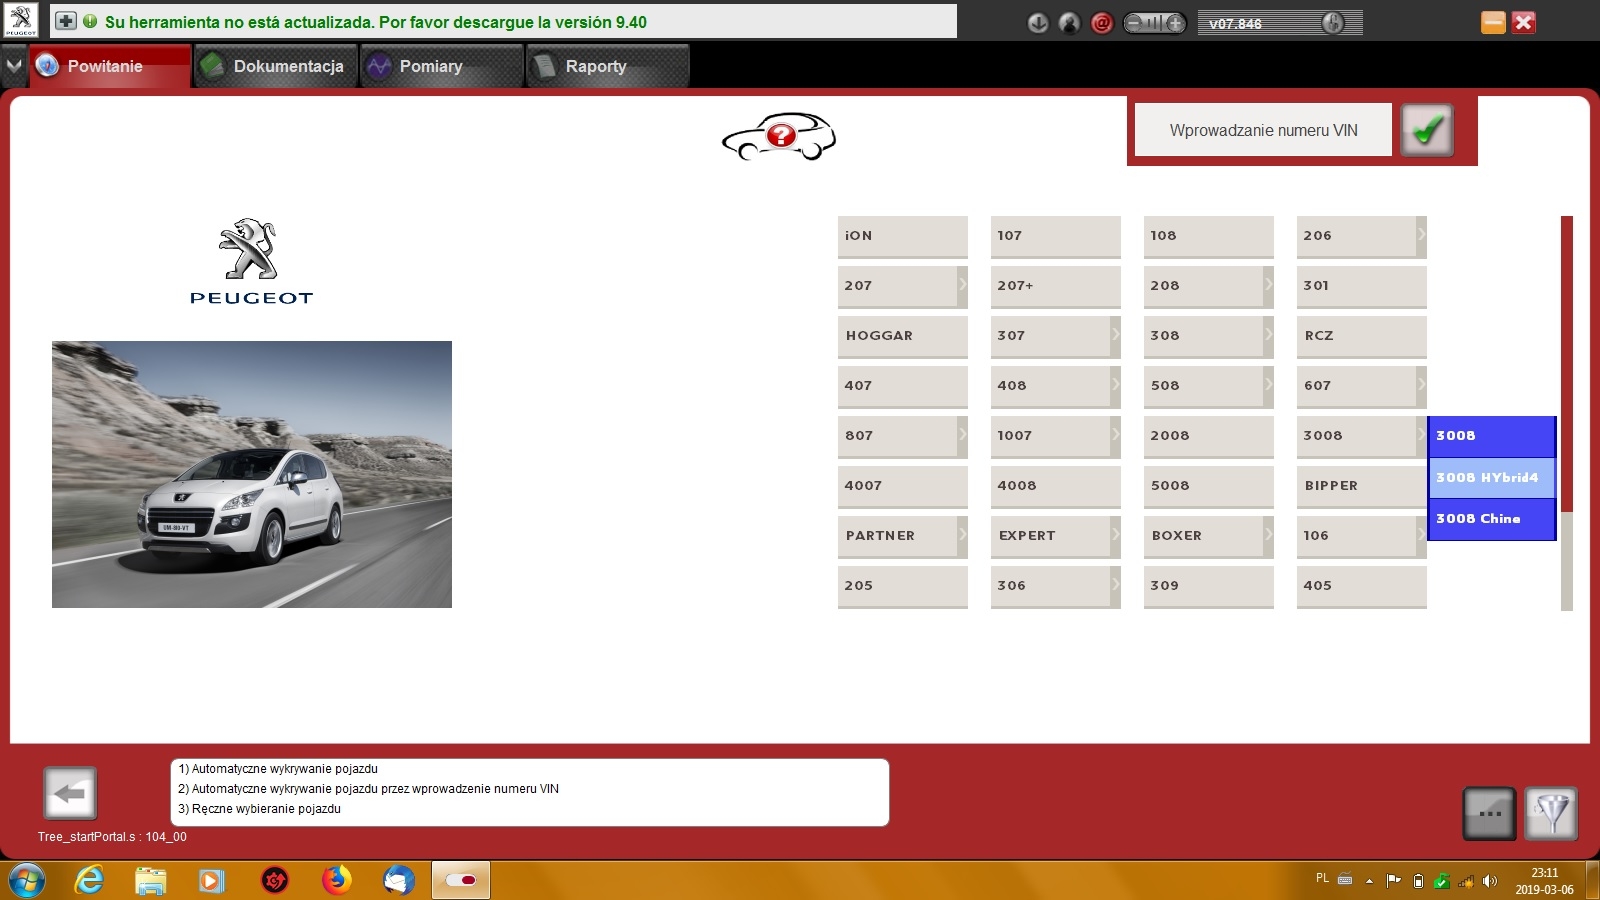Click the download arrow icon in top bar
The height and width of the screenshot is (900, 1600).
coord(1038,23)
